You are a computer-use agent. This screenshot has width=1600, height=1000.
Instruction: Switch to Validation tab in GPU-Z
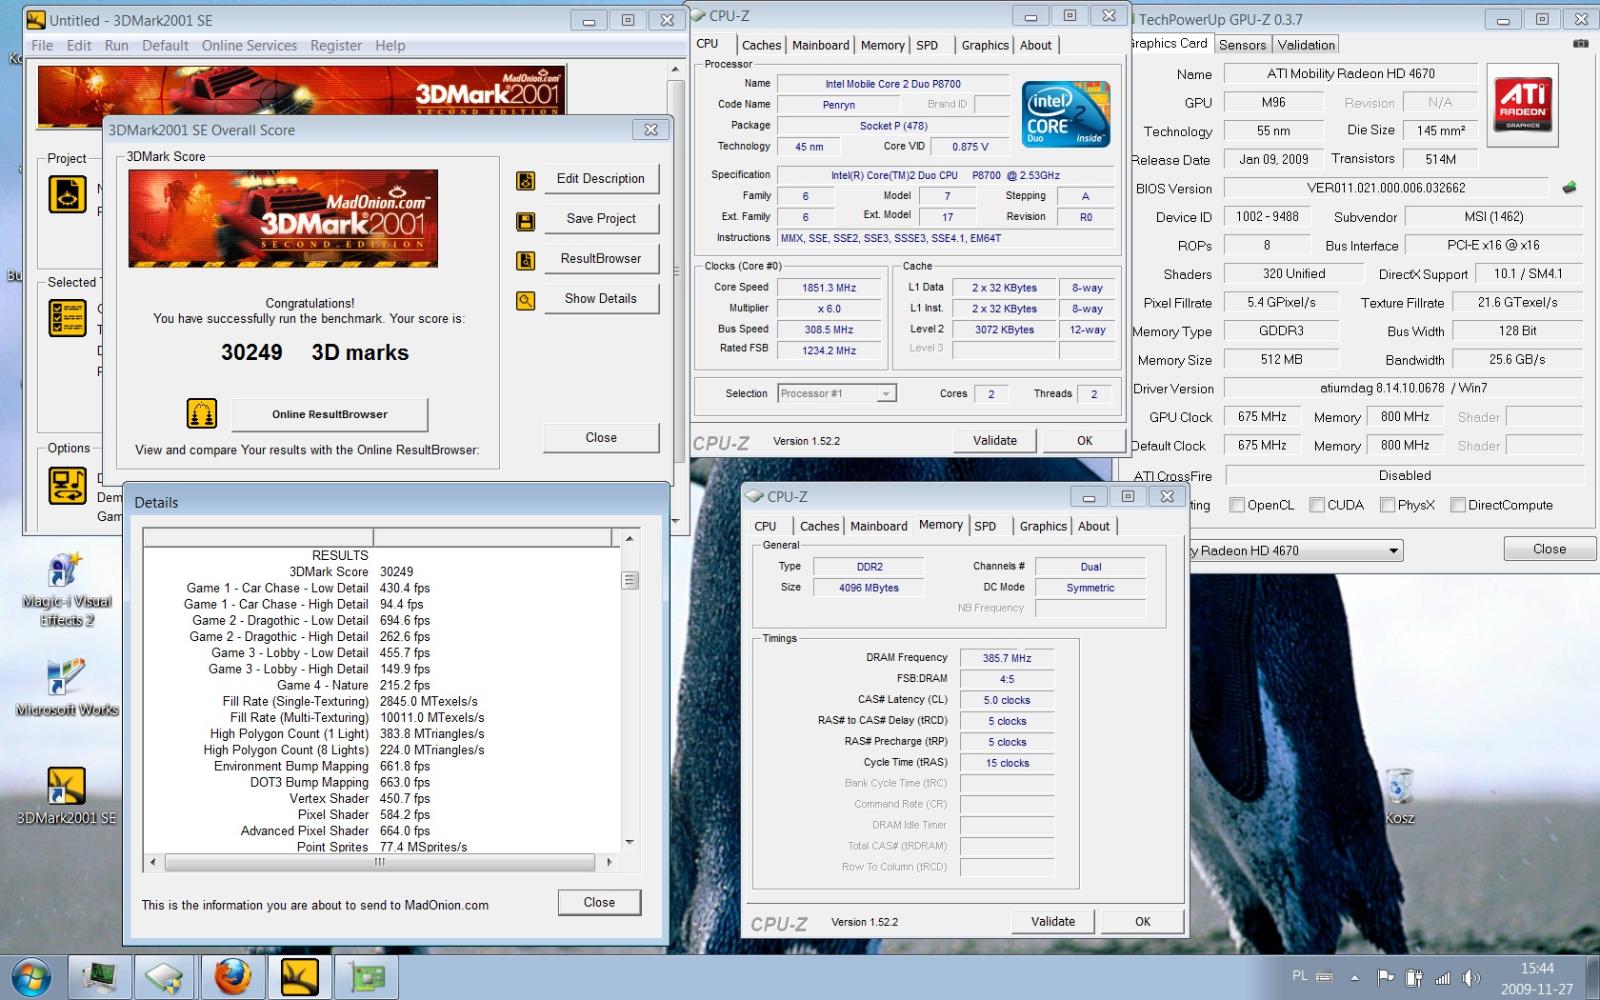tap(1306, 45)
